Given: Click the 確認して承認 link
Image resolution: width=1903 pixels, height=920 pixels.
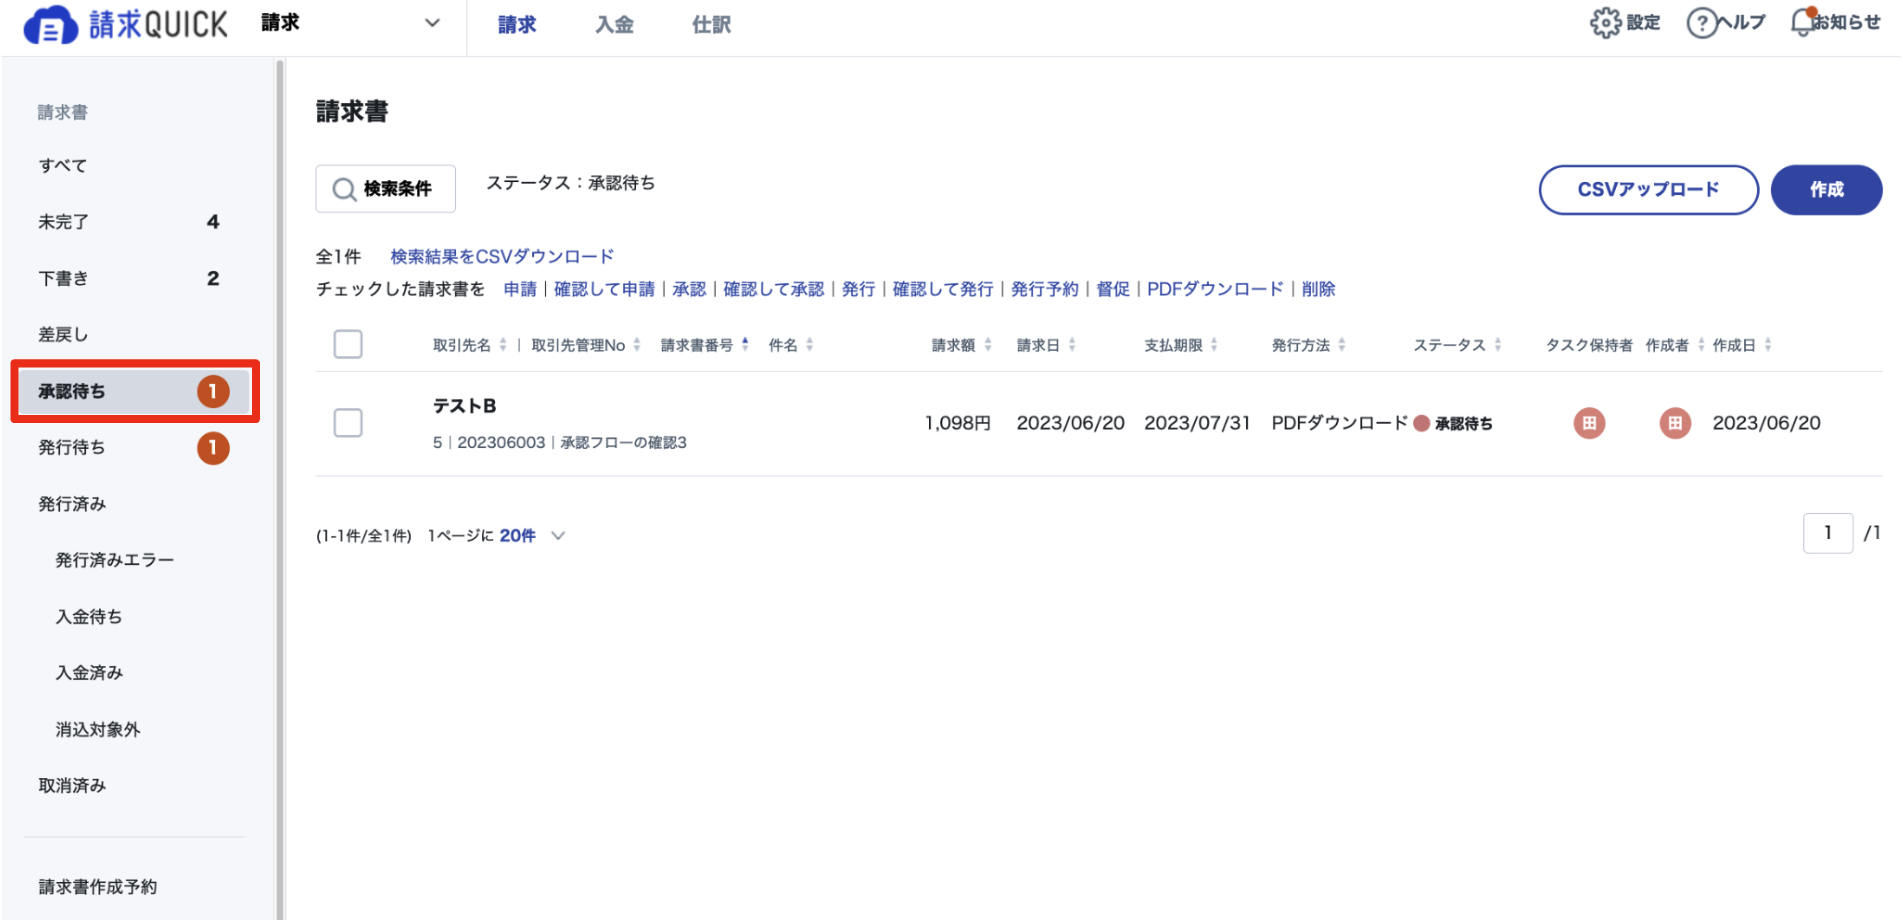Looking at the screenshot, I should 773,289.
